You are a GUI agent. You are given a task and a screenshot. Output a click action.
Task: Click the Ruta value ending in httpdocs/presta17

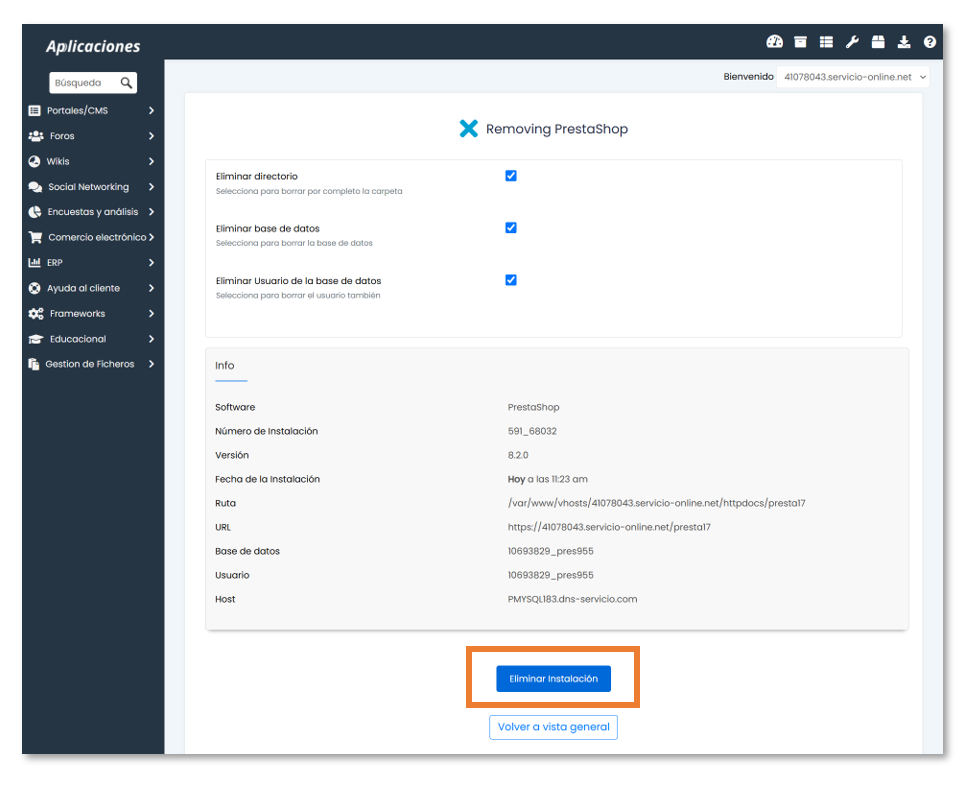point(656,503)
